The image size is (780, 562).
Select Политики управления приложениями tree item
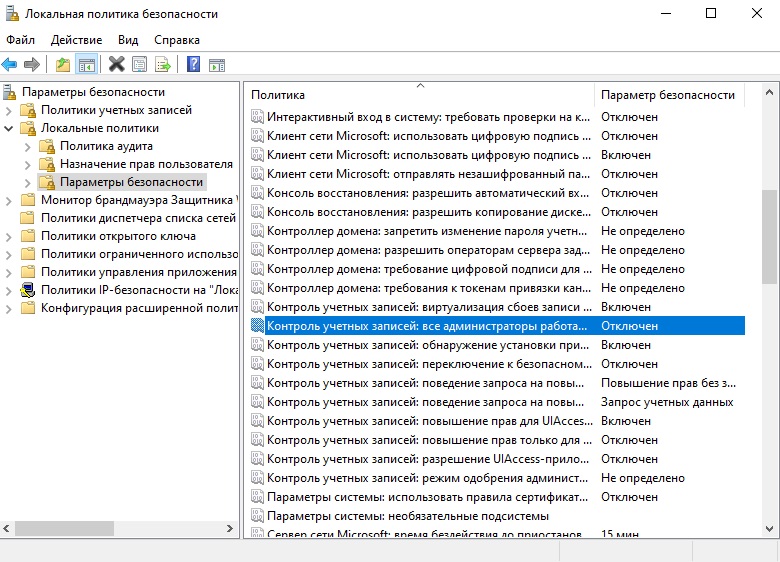(138, 272)
